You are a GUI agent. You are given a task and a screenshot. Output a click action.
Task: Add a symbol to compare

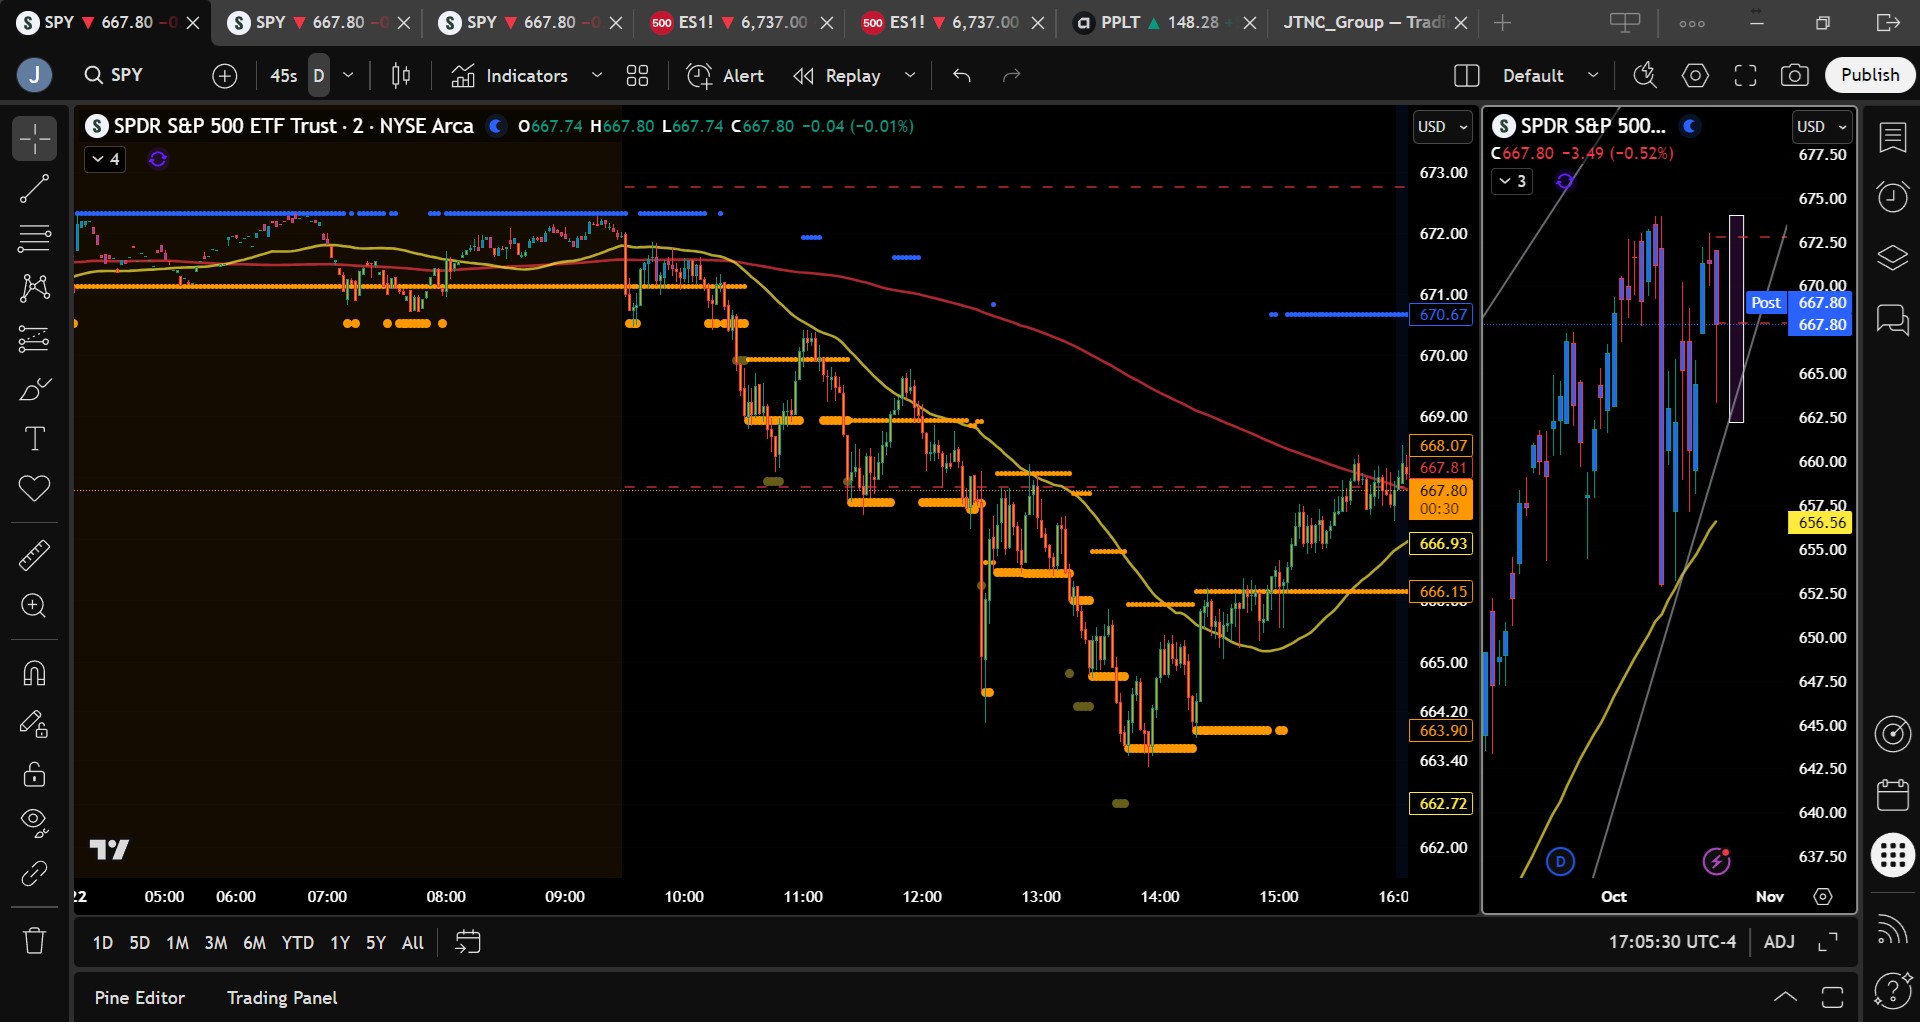(225, 75)
